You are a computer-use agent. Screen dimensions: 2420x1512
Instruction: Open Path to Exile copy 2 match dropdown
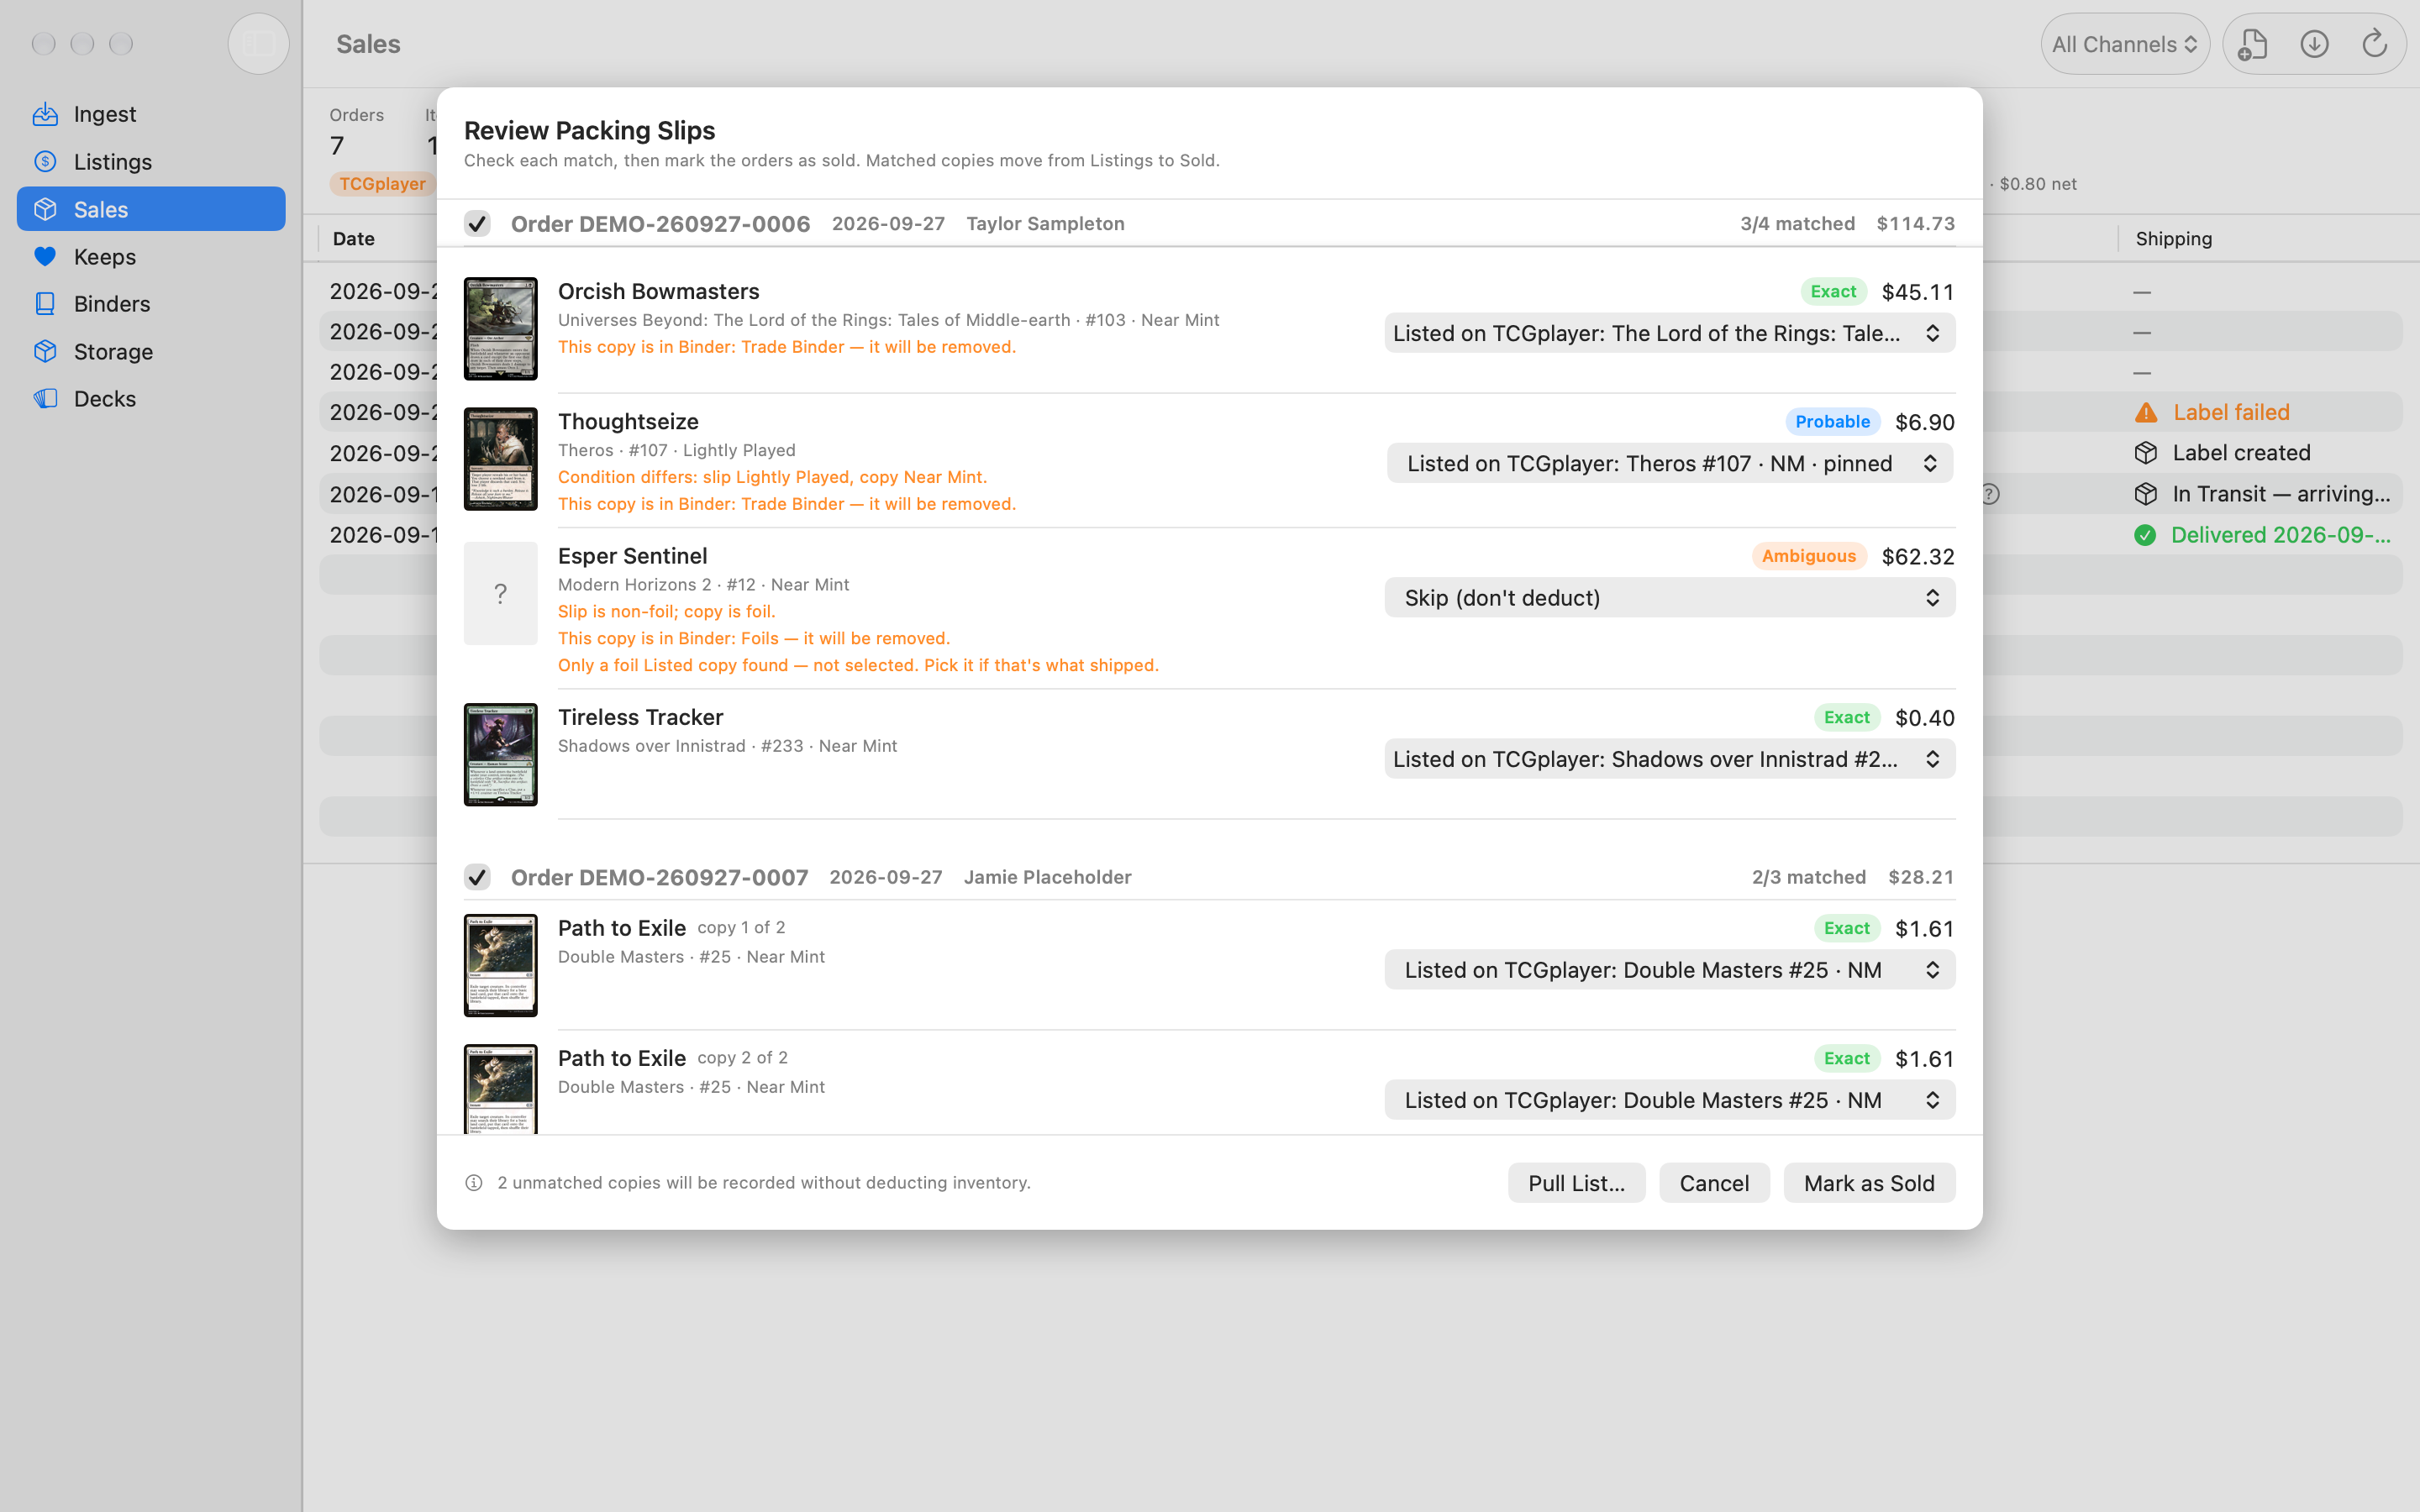(x=1670, y=1100)
